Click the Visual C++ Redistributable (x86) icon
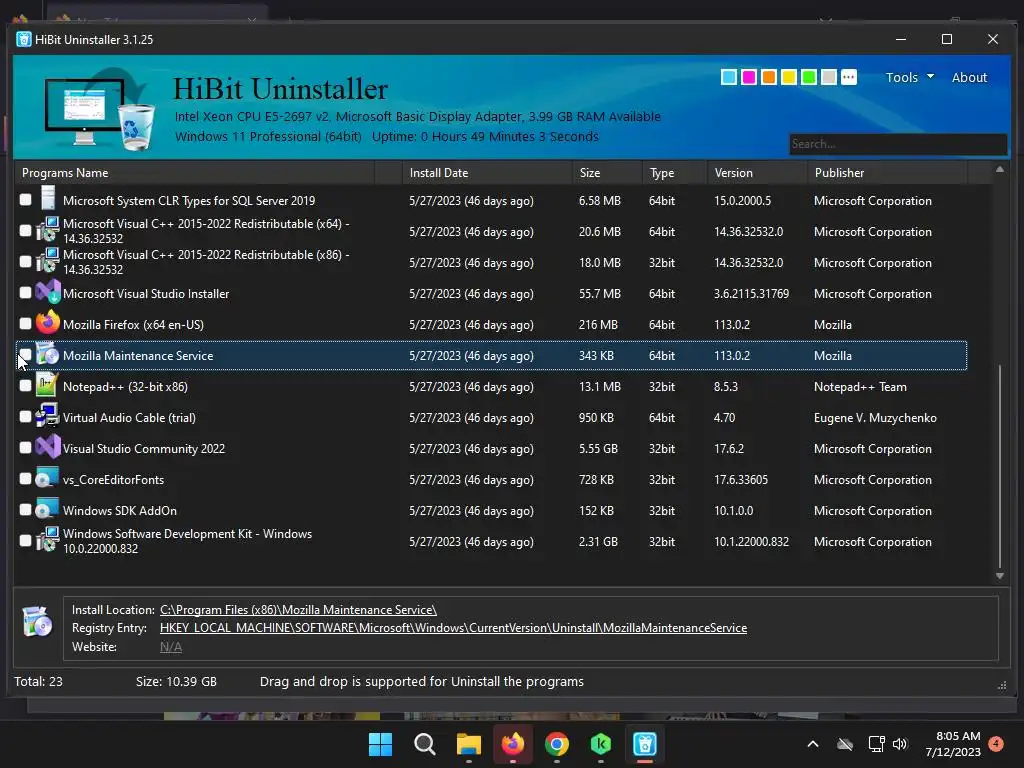The width and height of the screenshot is (1024, 768). (48, 261)
